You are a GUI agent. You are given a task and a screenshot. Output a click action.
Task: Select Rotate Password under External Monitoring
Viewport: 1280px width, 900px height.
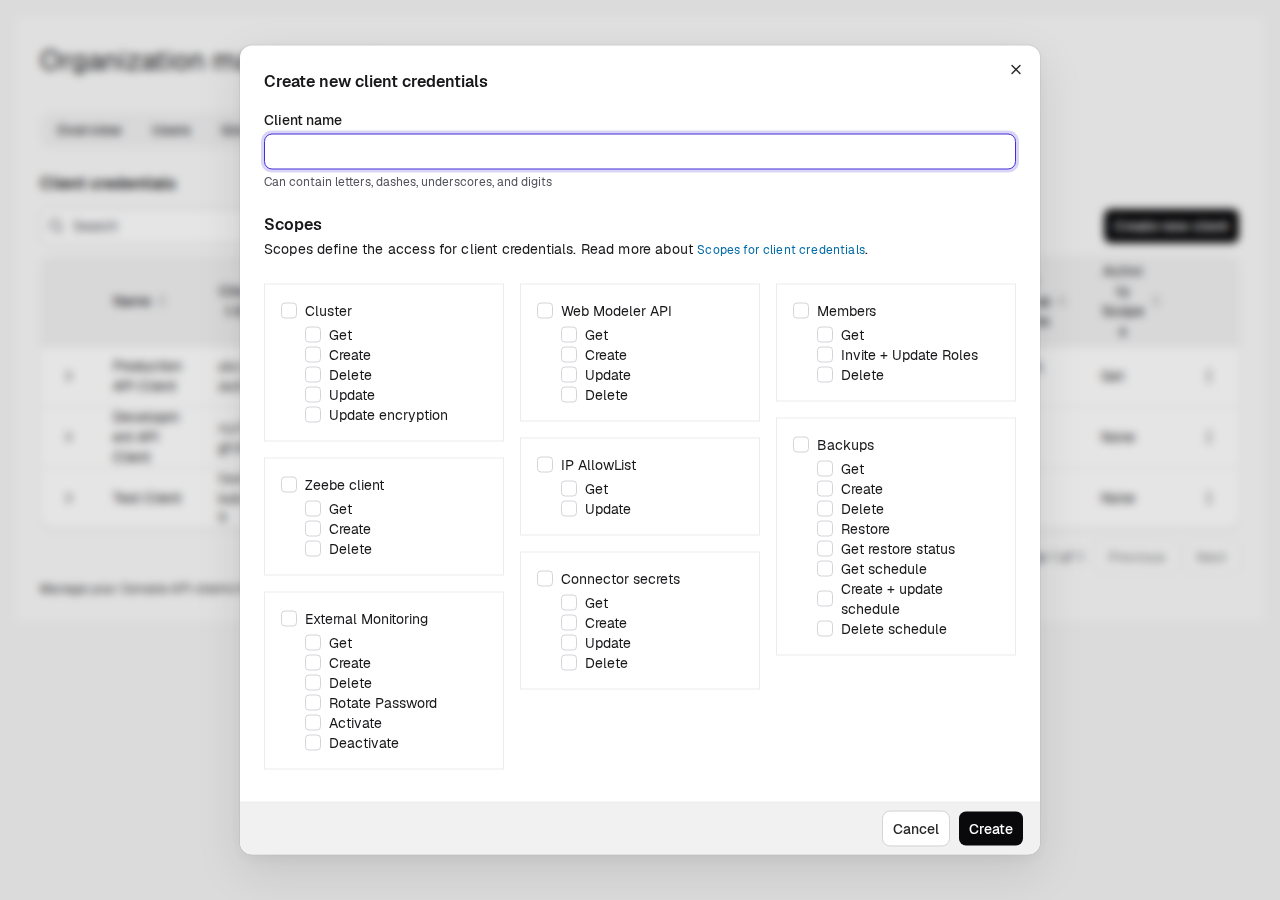313,703
